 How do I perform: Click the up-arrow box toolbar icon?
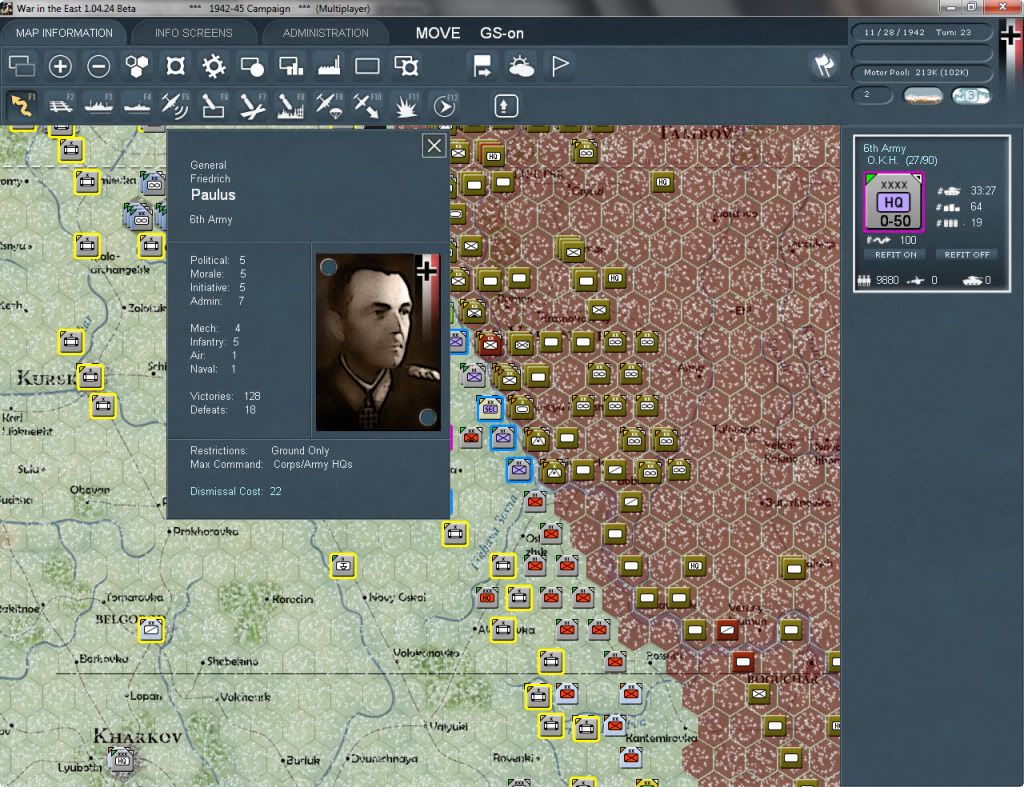tap(505, 106)
